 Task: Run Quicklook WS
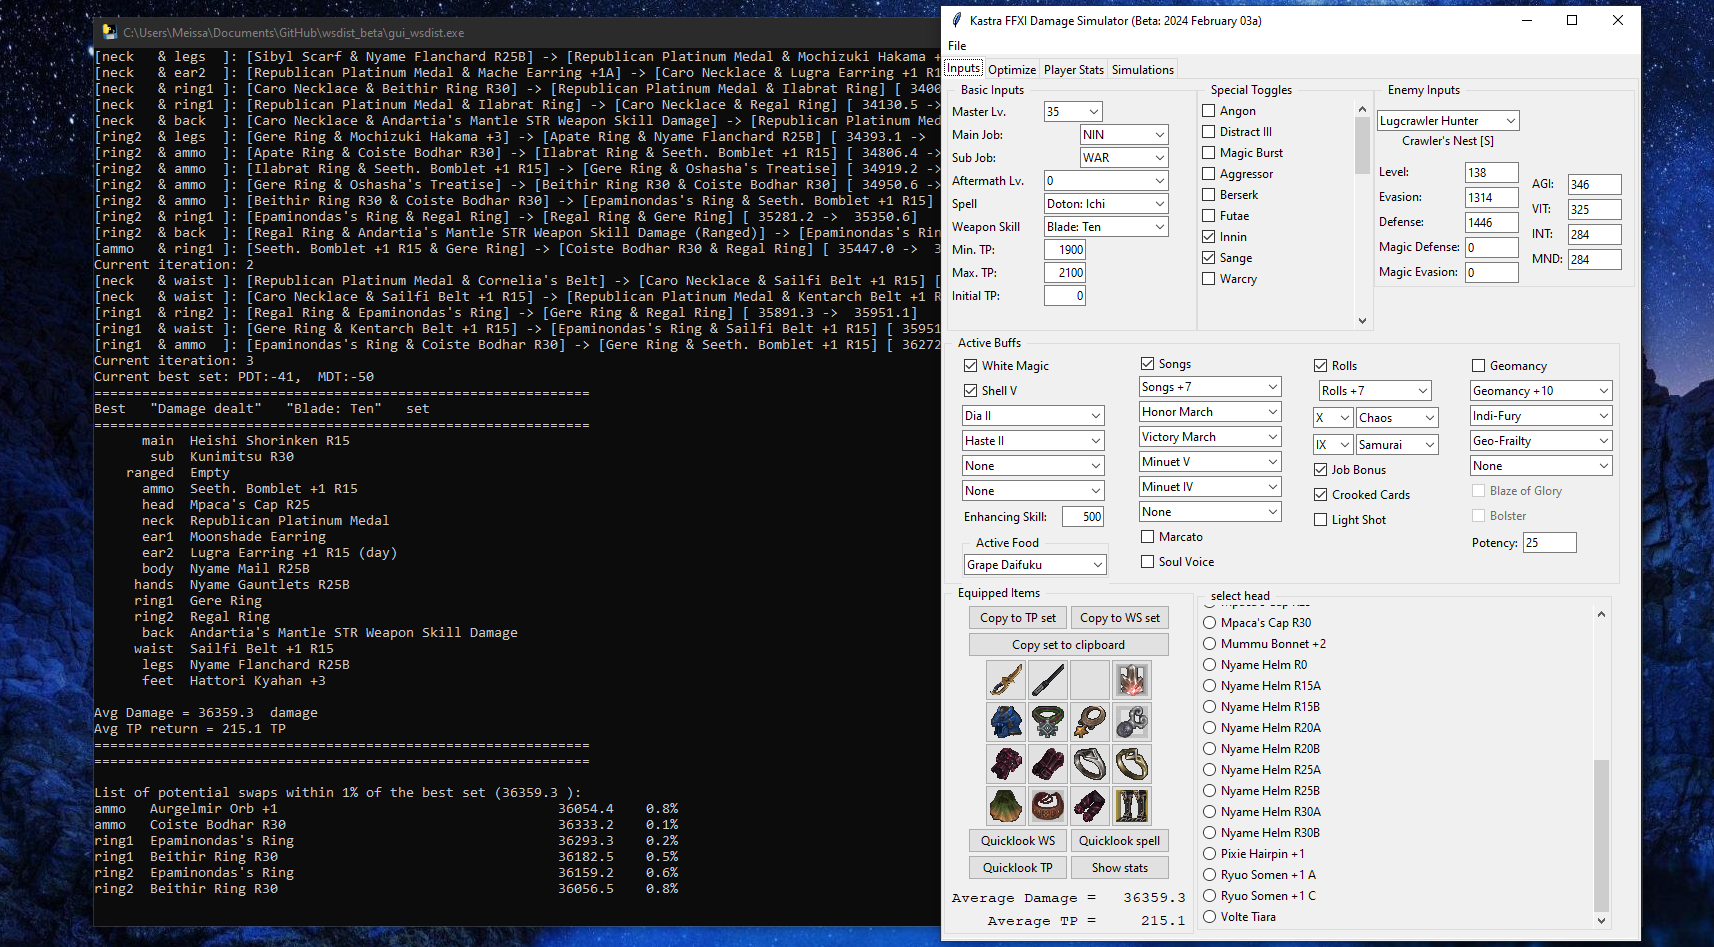(1018, 841)
